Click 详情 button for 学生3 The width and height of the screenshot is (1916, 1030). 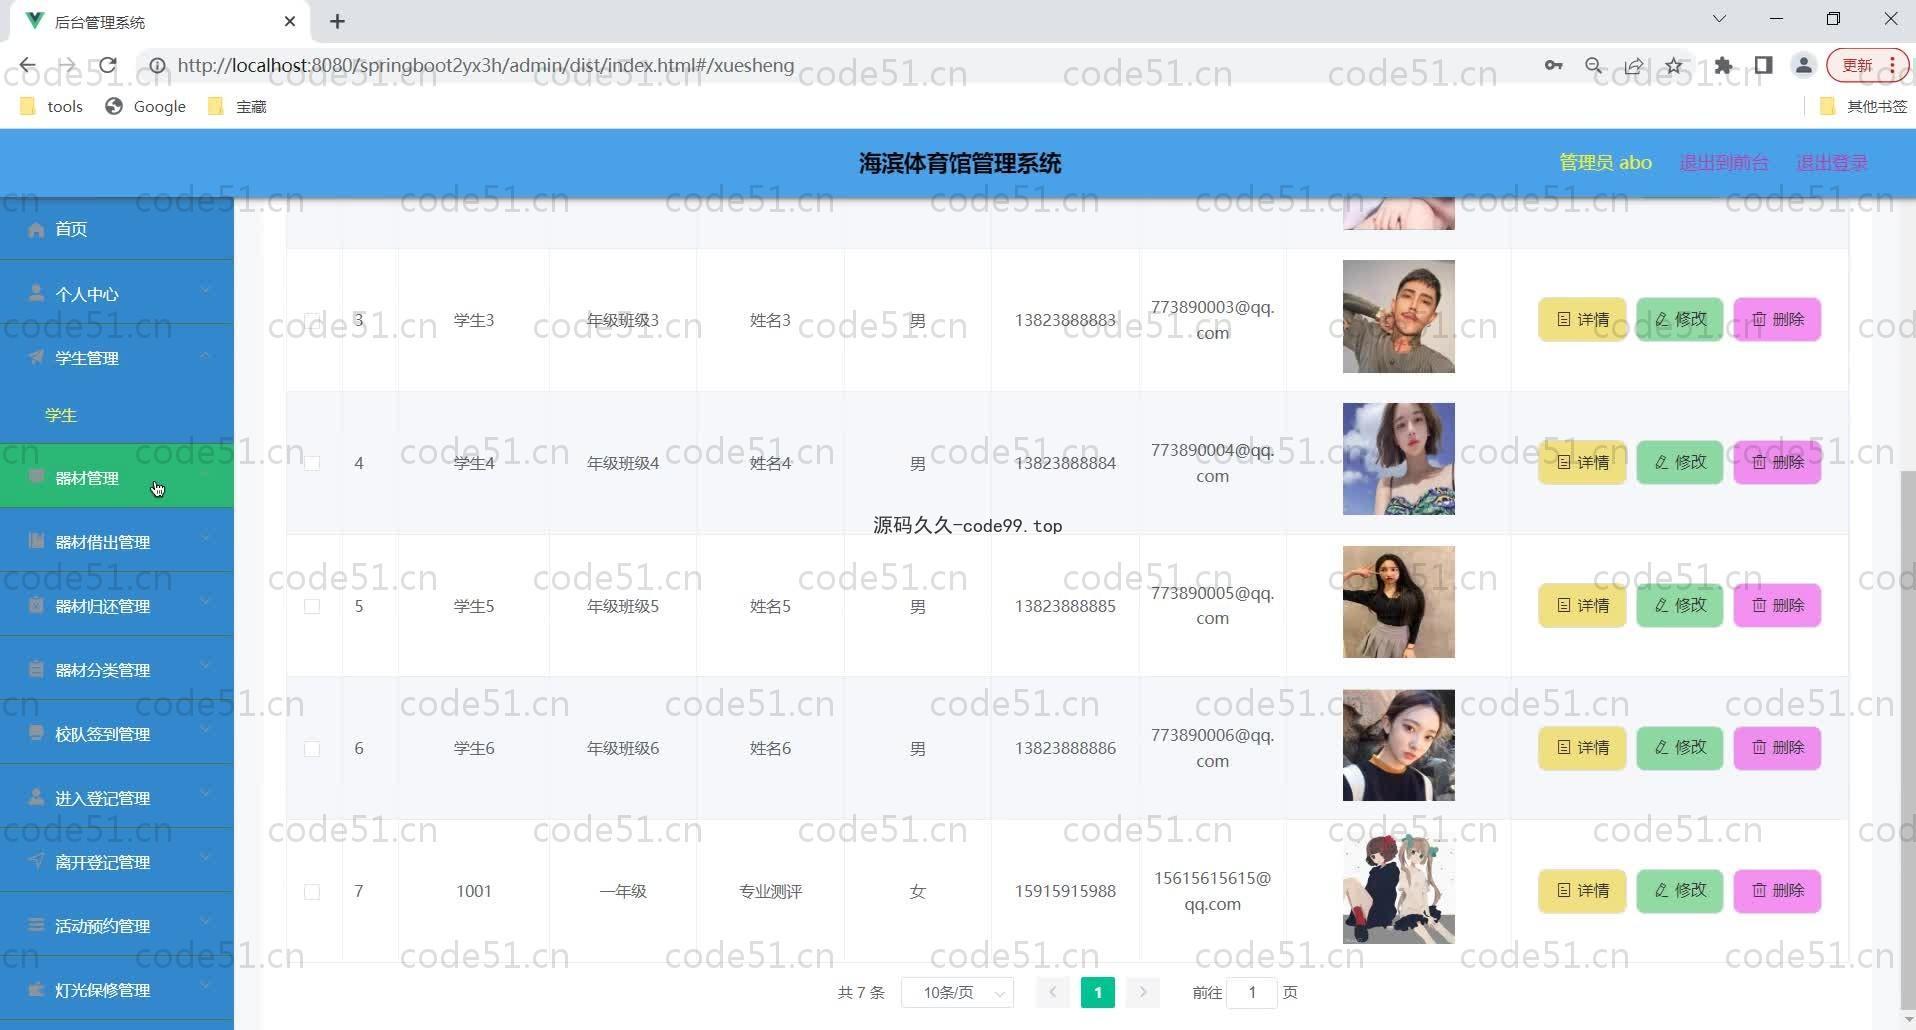tap(1582, 320)
